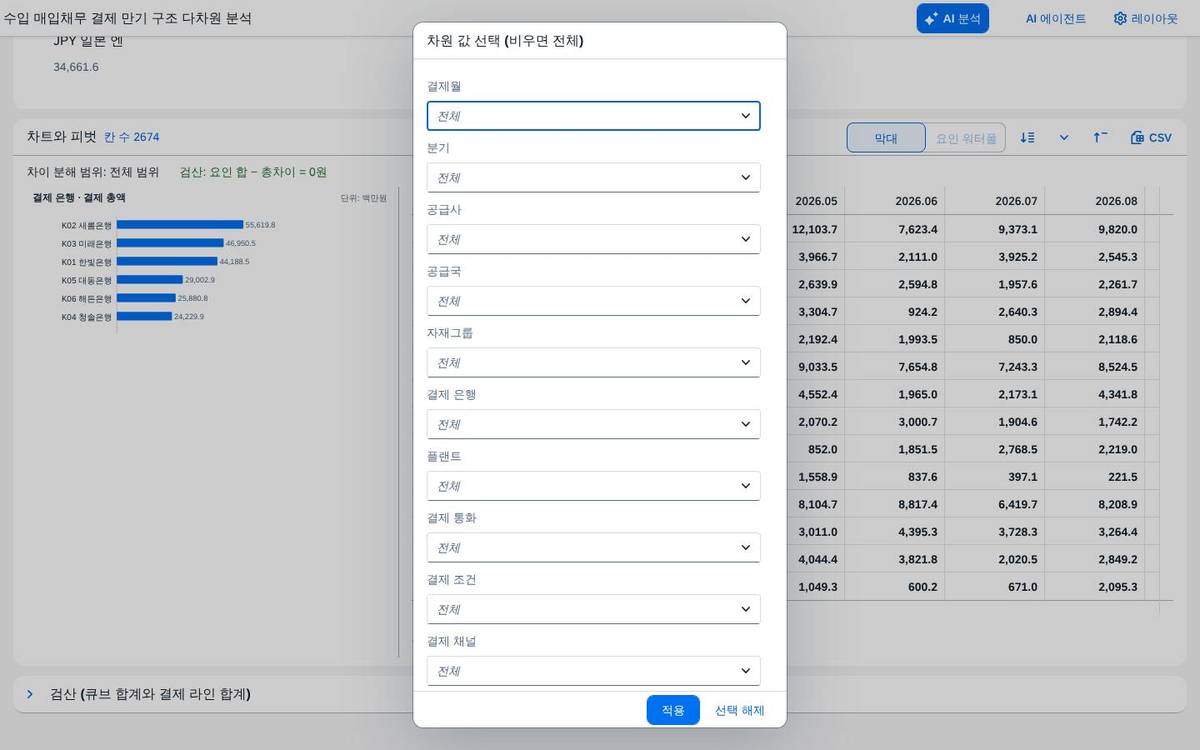Switch to 요인 워터폴 chart view
The image size is (1200, 750).
[966, 138]
